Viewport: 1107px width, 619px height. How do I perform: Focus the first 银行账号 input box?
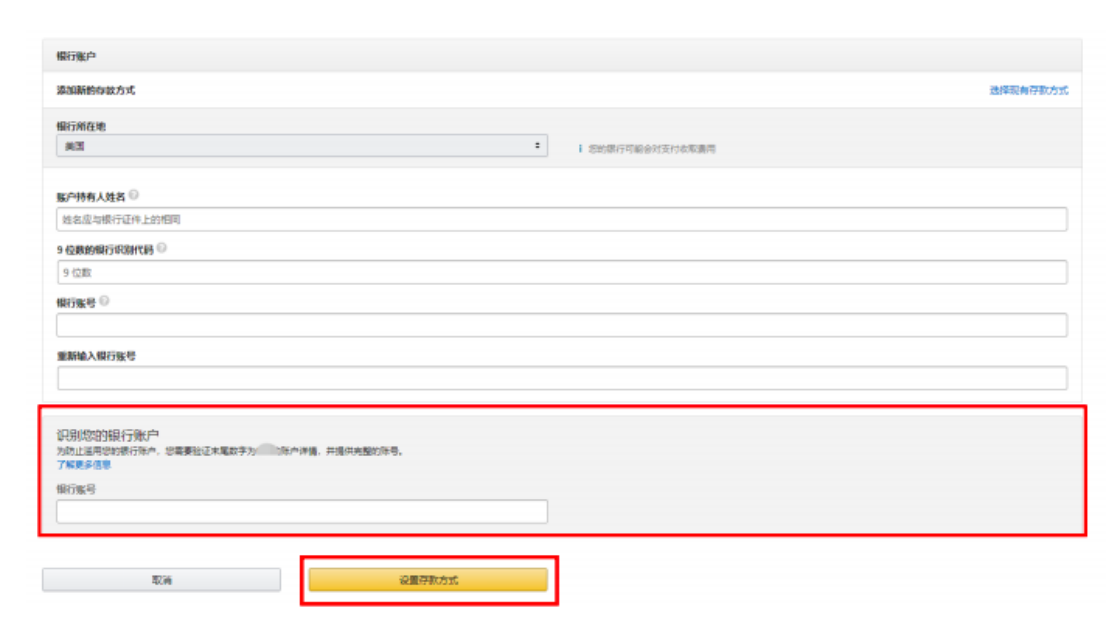(x=561, y=325)
